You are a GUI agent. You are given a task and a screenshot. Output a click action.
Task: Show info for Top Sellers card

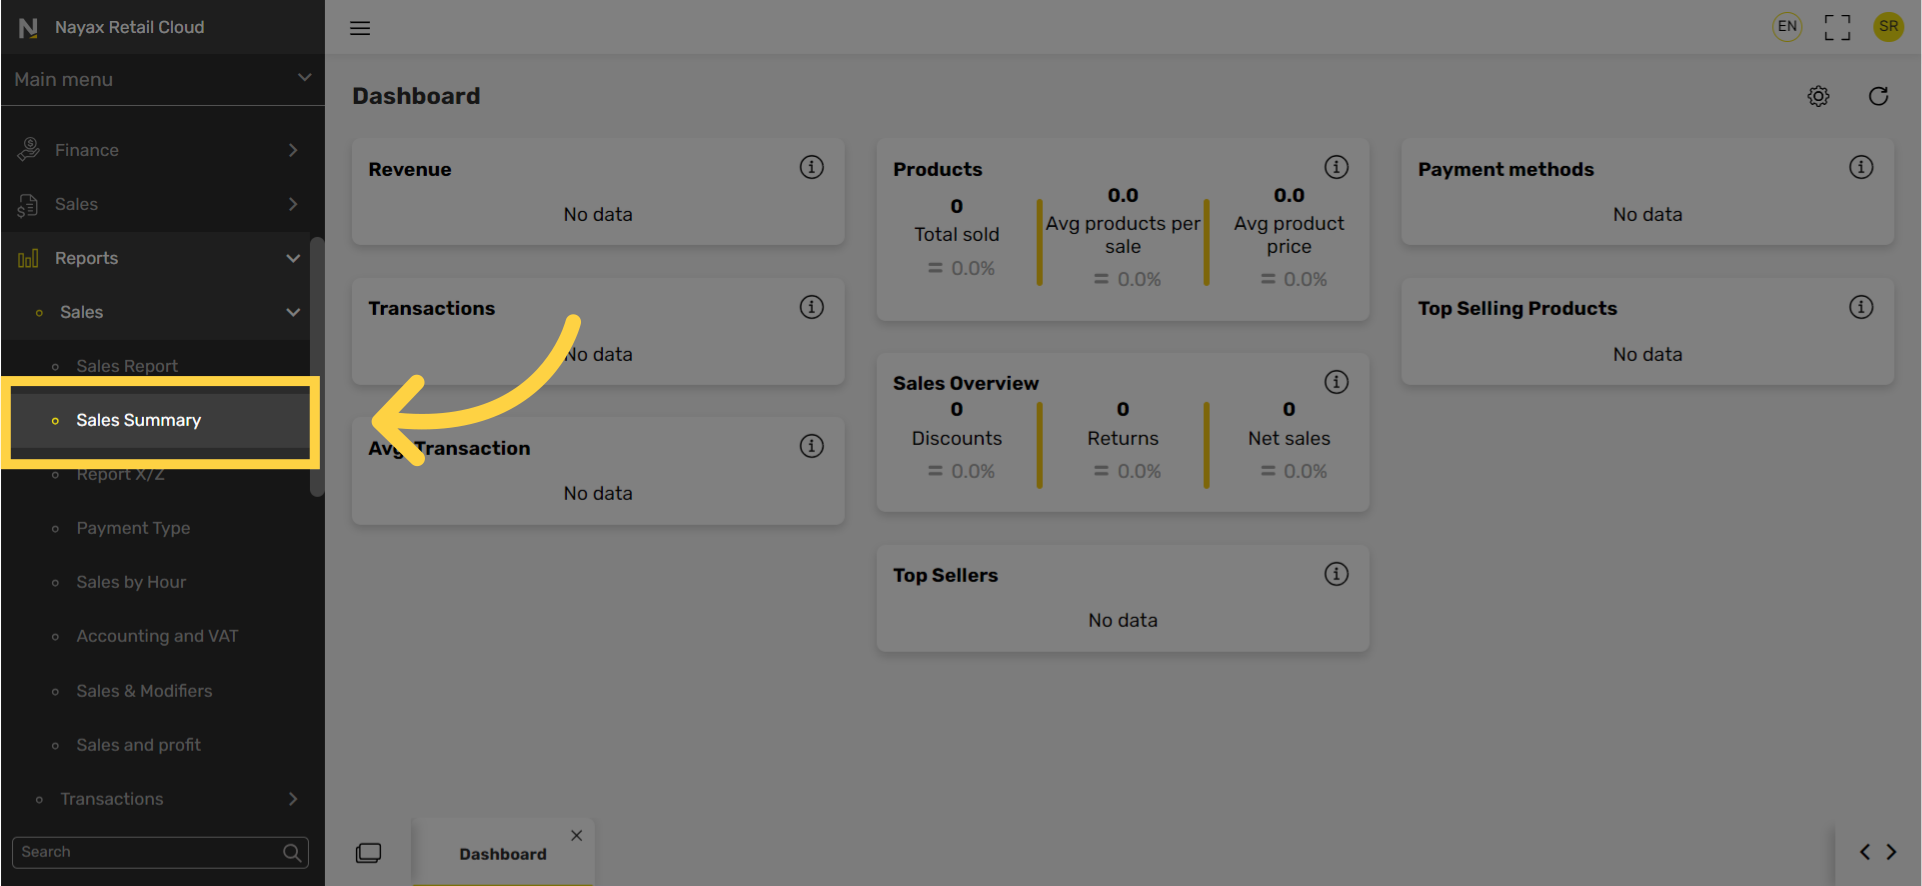(1336, 573)
